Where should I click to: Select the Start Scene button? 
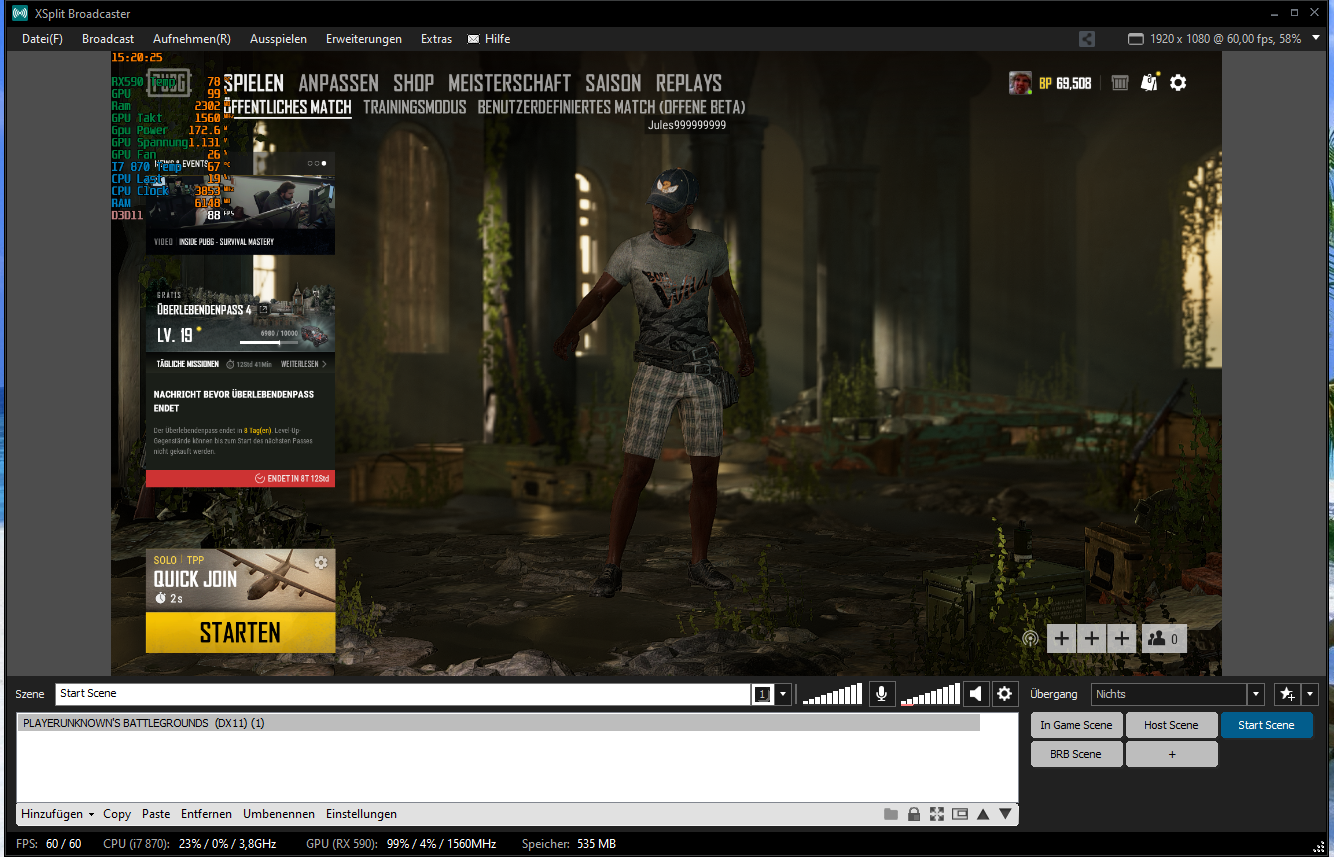(1266, 725)
